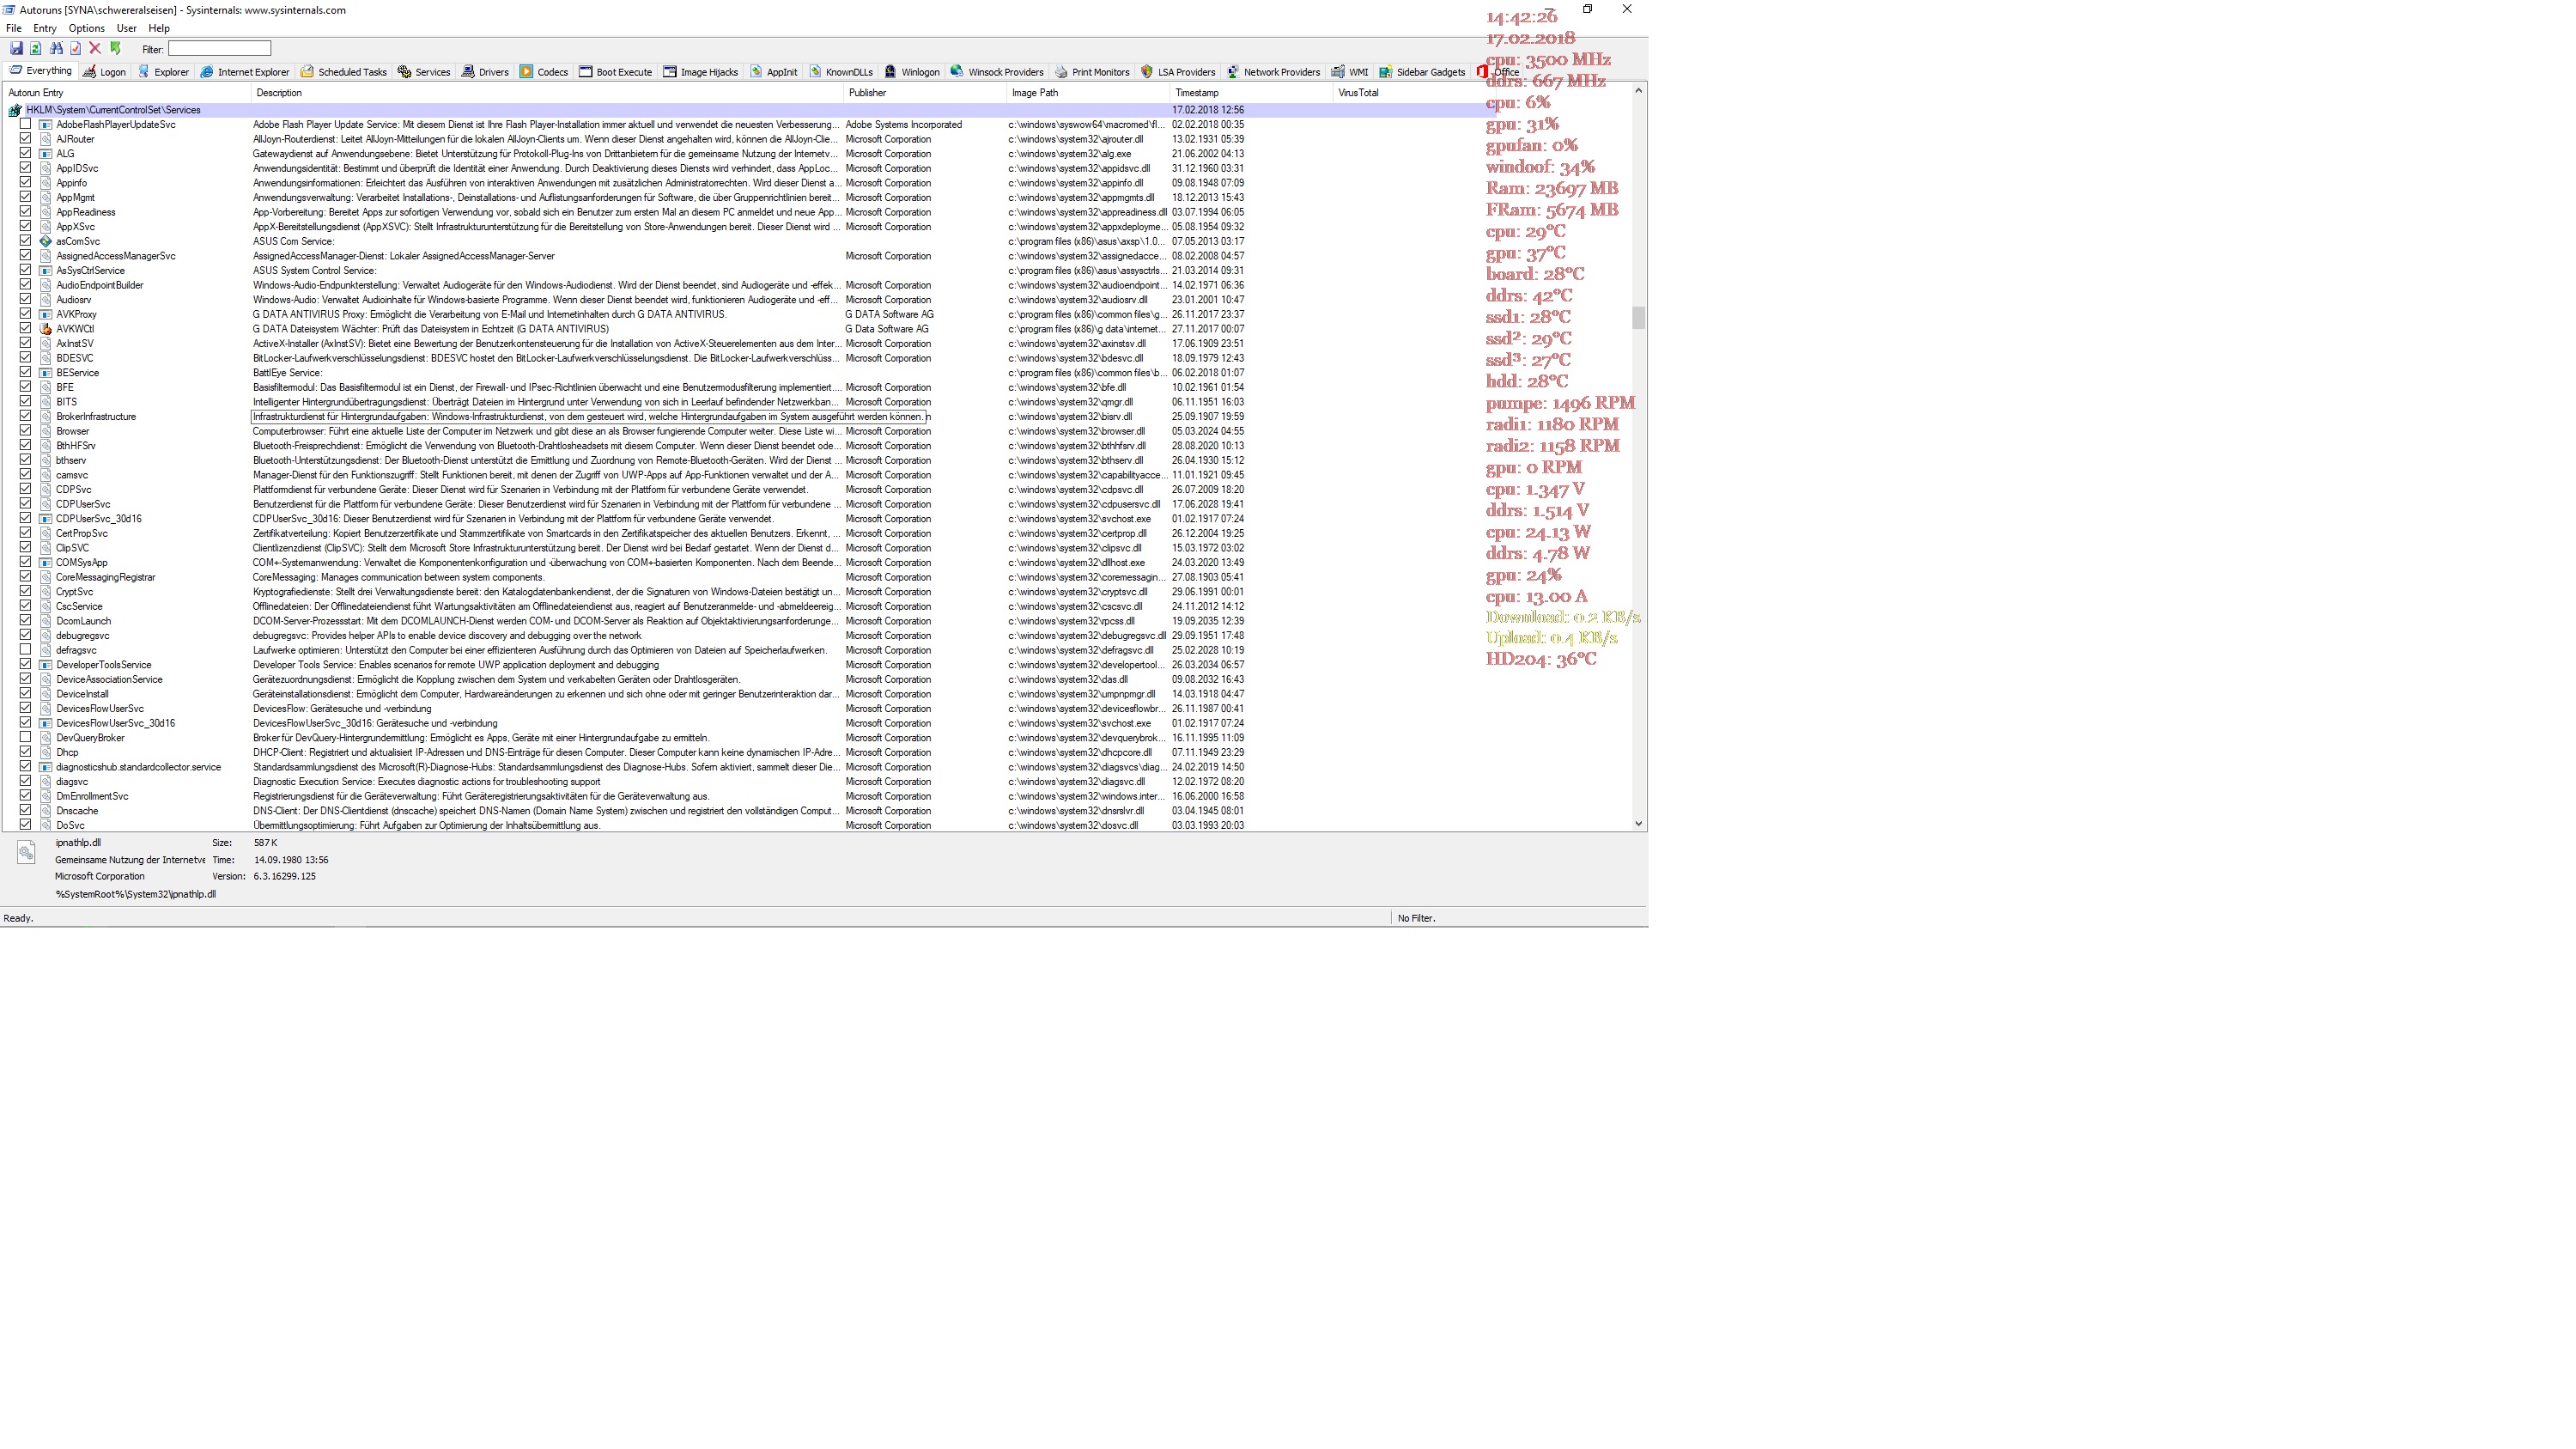This screenshot has width=2576, height=1449.
Task: Open the File menu
Action: 14,28
